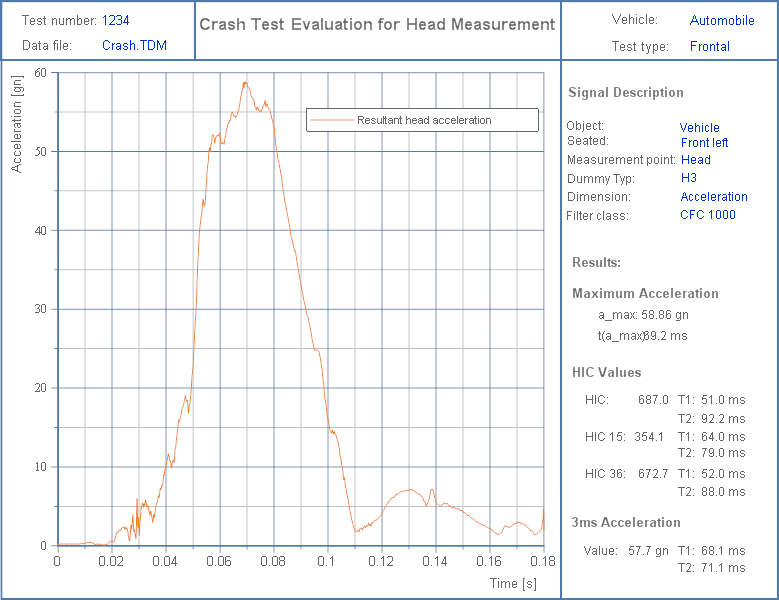
Task: Click the 3ms value 57.7 gn
Action: pyautogui.click(x=648, y=551)
